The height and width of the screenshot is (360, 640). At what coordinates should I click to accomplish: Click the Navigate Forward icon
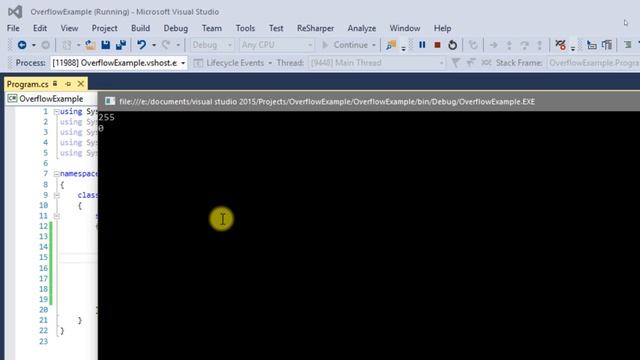[x=45, y=45]
